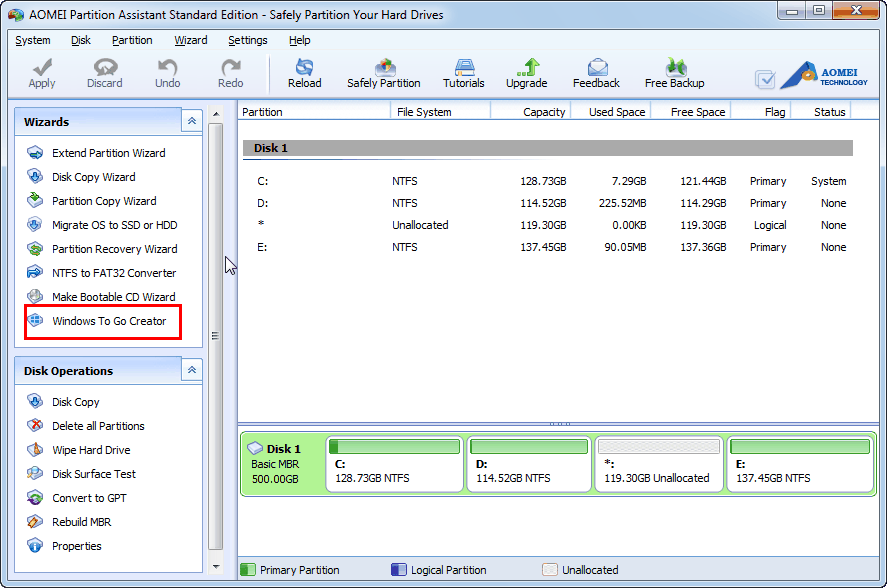Click the Partition Recovery Wizard icon

coord(35,248)
